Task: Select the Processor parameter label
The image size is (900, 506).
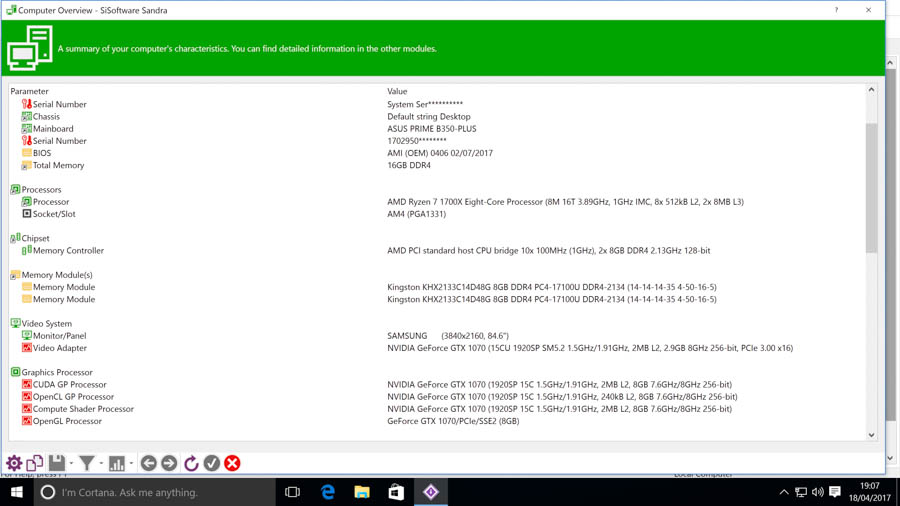Action: tap(51, 202)
